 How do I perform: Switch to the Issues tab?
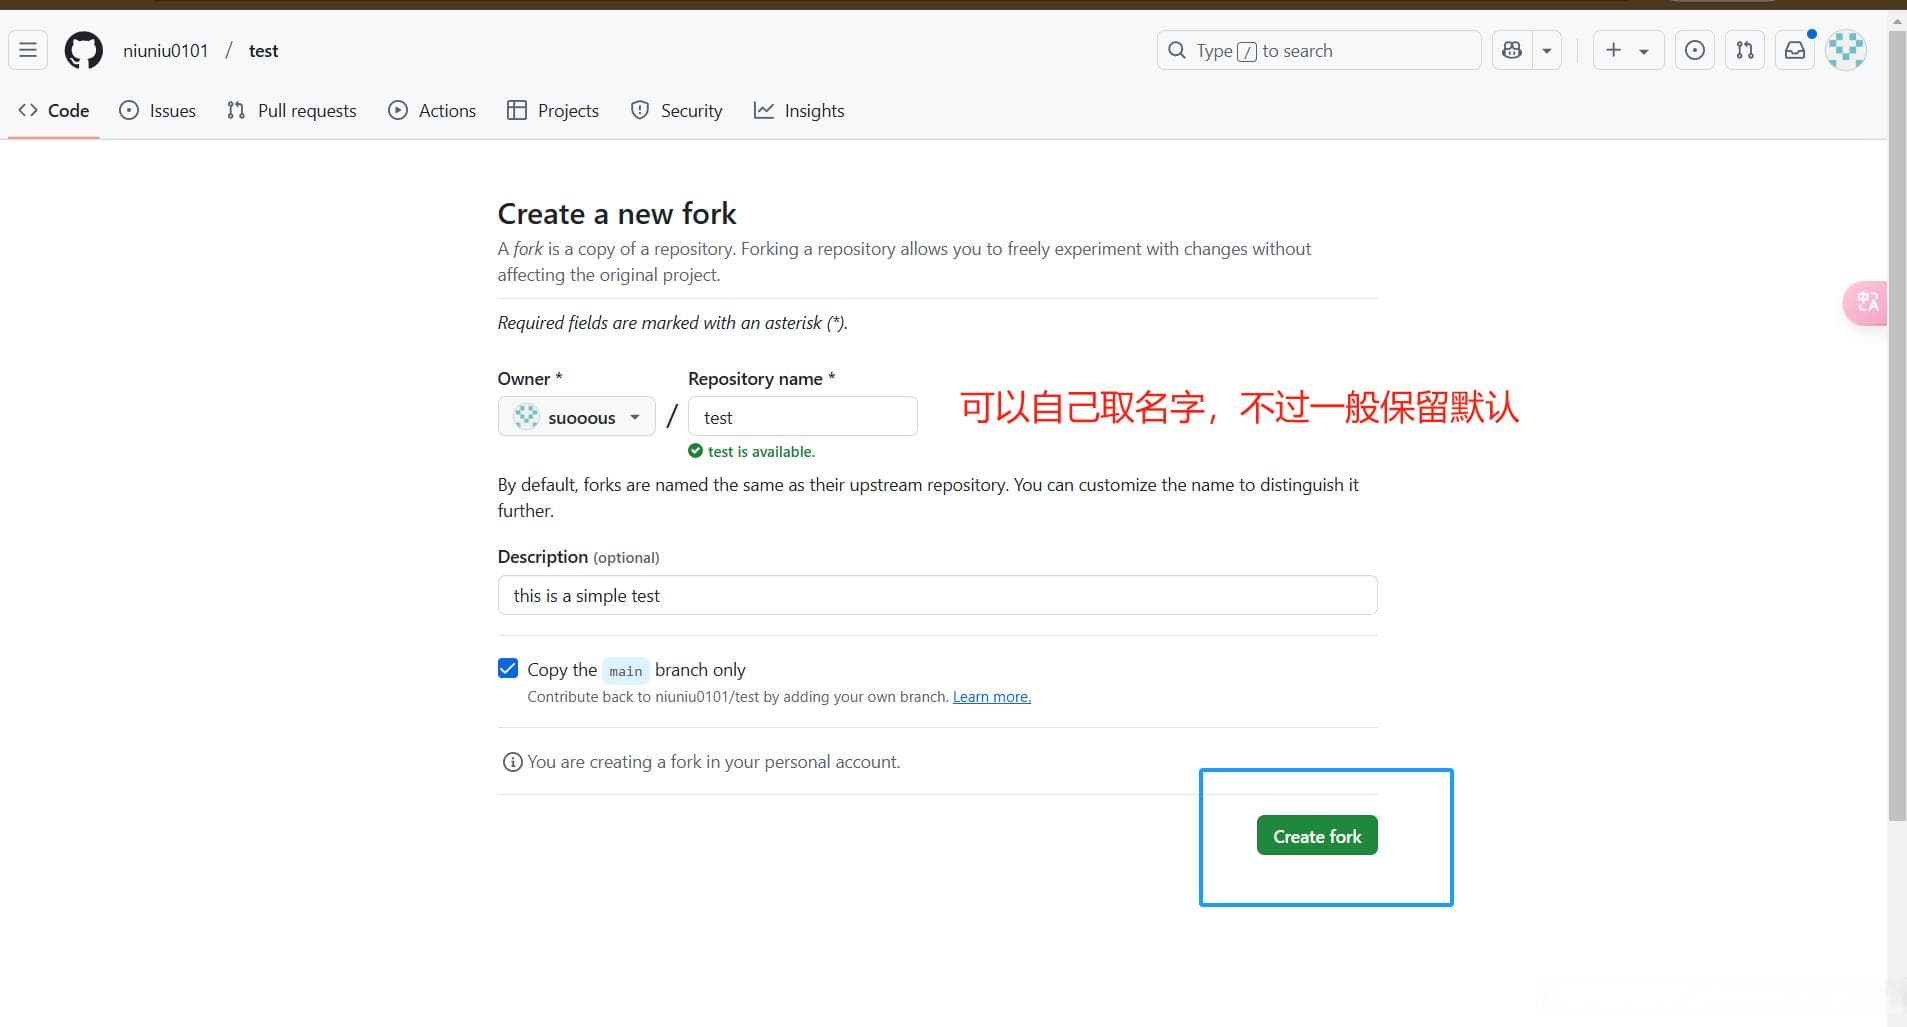[x=158, y=110]
